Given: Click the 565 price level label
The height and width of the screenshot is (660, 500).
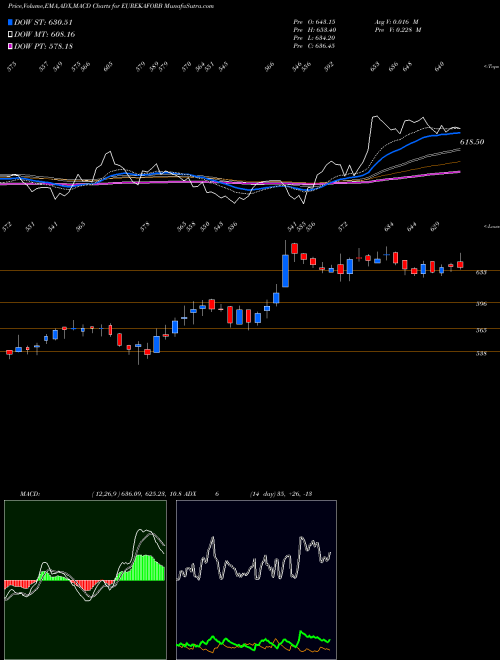Looking at the screenshot, I should point(481,330).
